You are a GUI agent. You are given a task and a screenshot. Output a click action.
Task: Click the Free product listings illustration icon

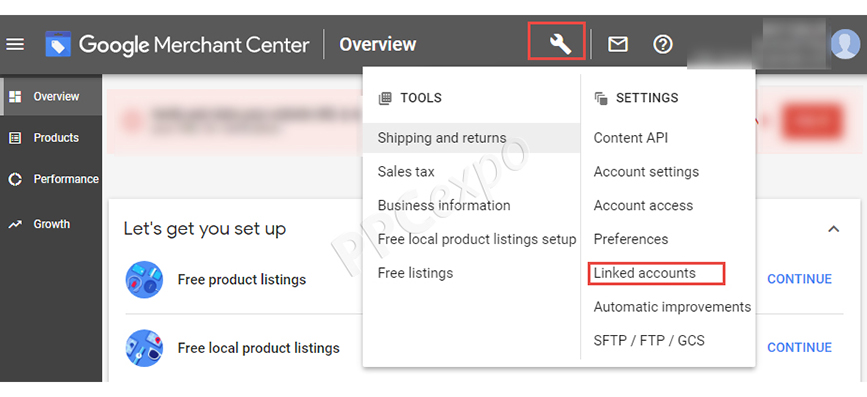(144, 280)
